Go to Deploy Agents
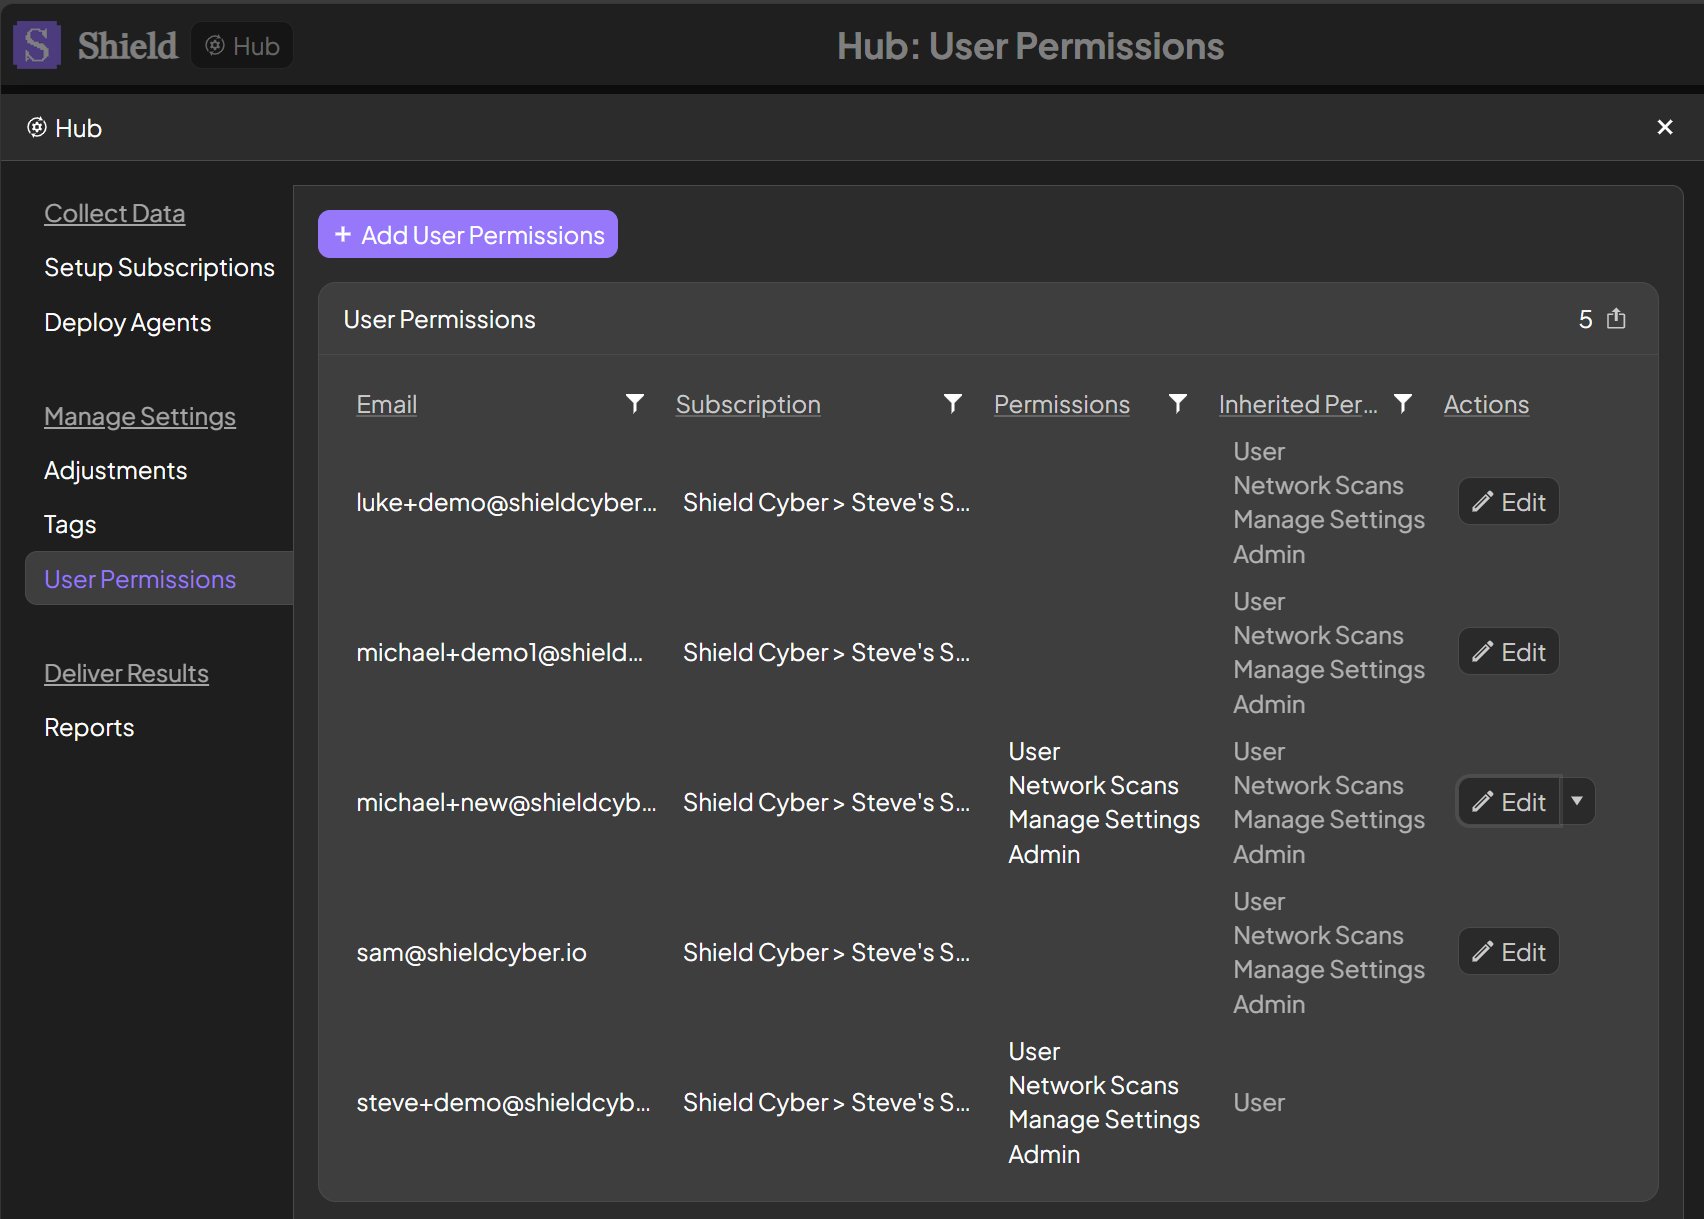Image resolution: width=1704 pixels, height=1219 pixels. coord(128,322)
